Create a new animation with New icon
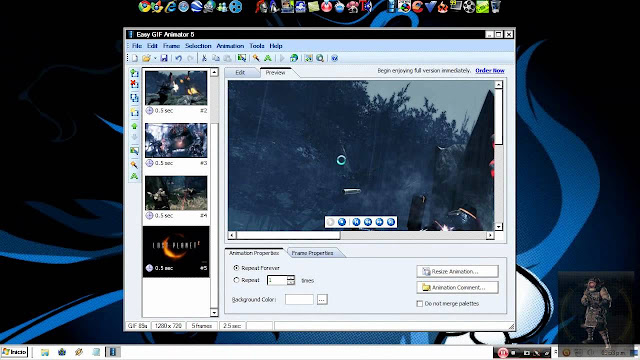This screenshot has width=640, height=360. pyautogui.click(x=135, y=58)
